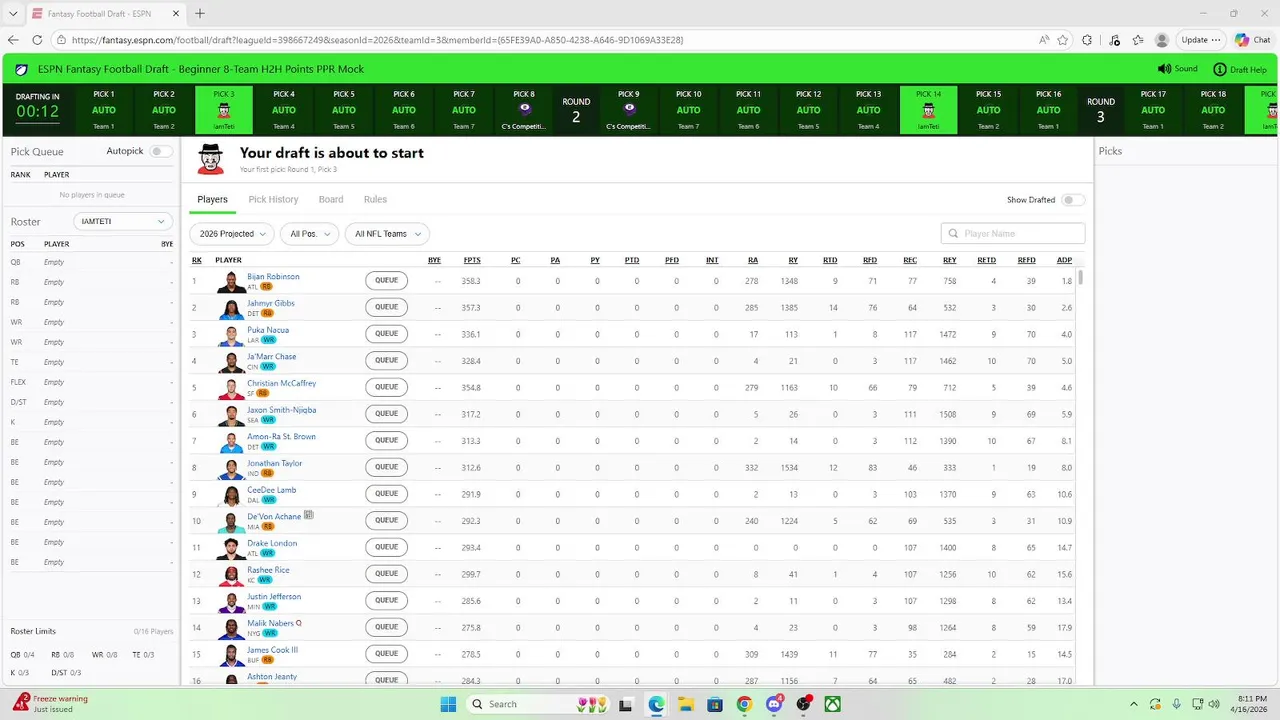Open the Ja'Marr Chase player link

coord(272,356)
